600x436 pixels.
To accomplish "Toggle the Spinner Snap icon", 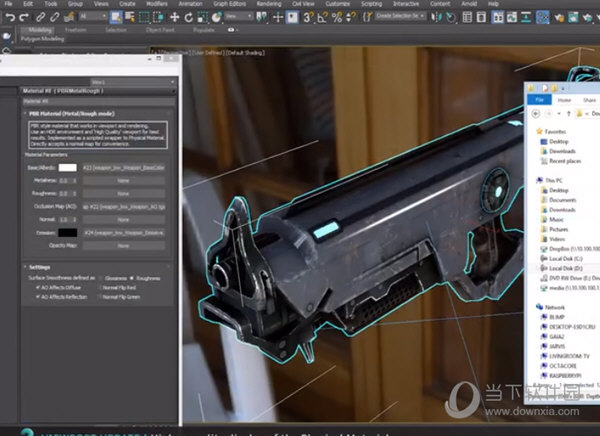I will tap(351, 17).
